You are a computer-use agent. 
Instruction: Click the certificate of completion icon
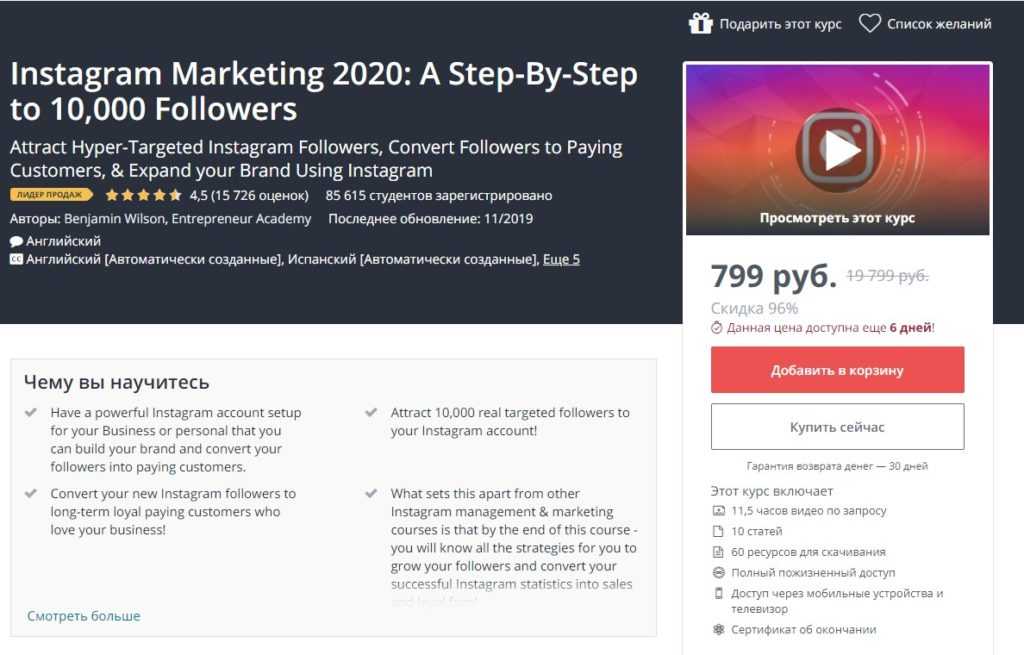pos(718,630)
